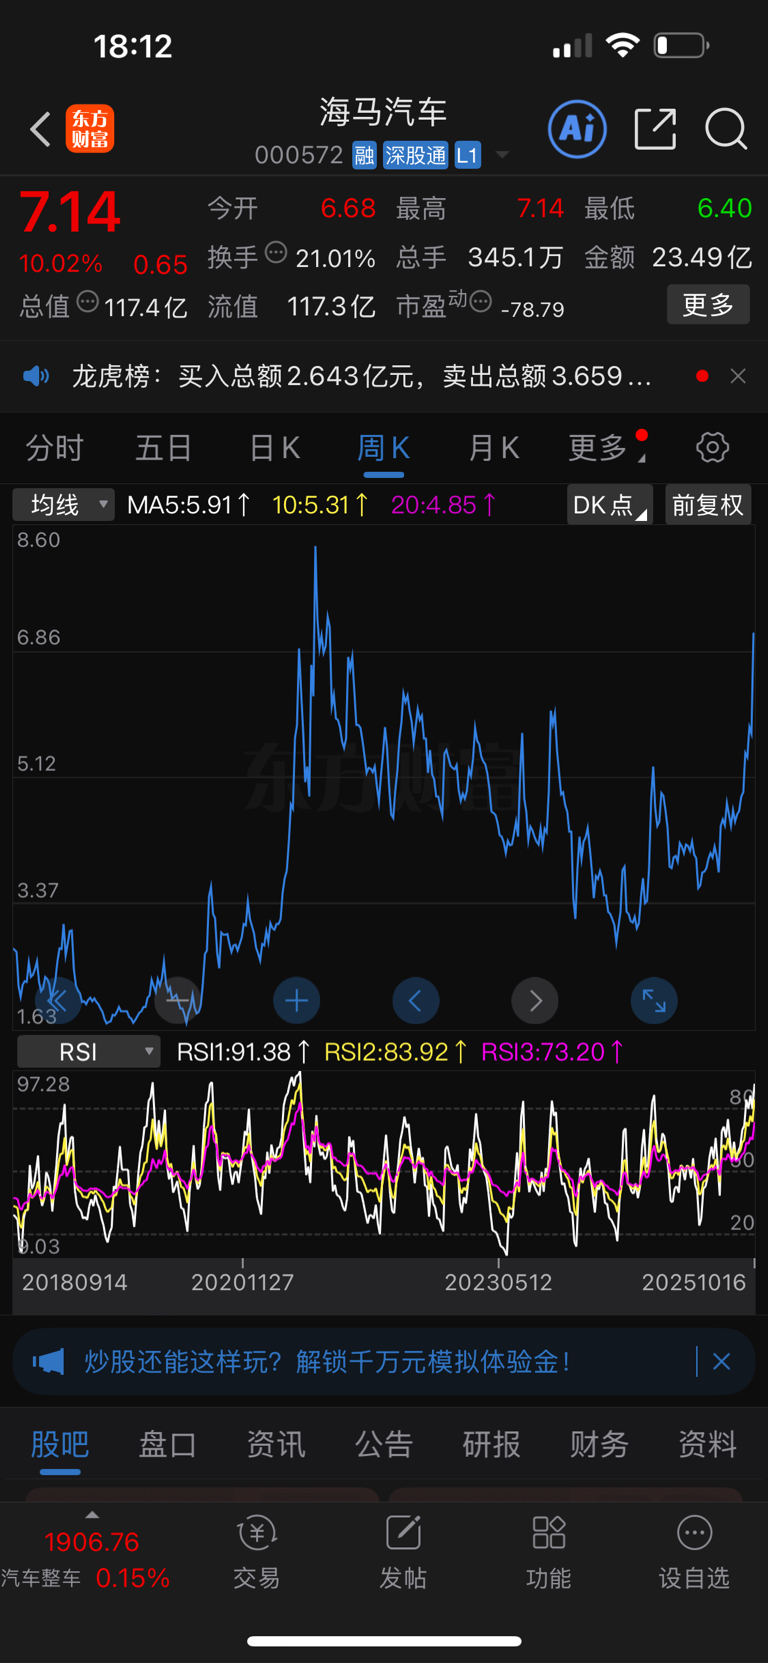Switch to 财务 tab
768x1663 pixels.
coord(599,1444)
